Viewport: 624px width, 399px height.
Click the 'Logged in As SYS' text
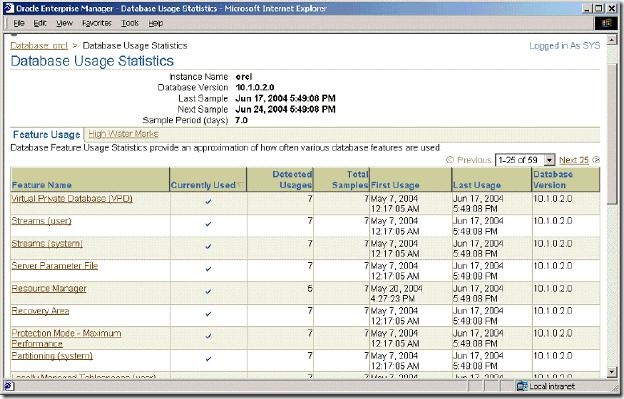[x=564, y=46]
